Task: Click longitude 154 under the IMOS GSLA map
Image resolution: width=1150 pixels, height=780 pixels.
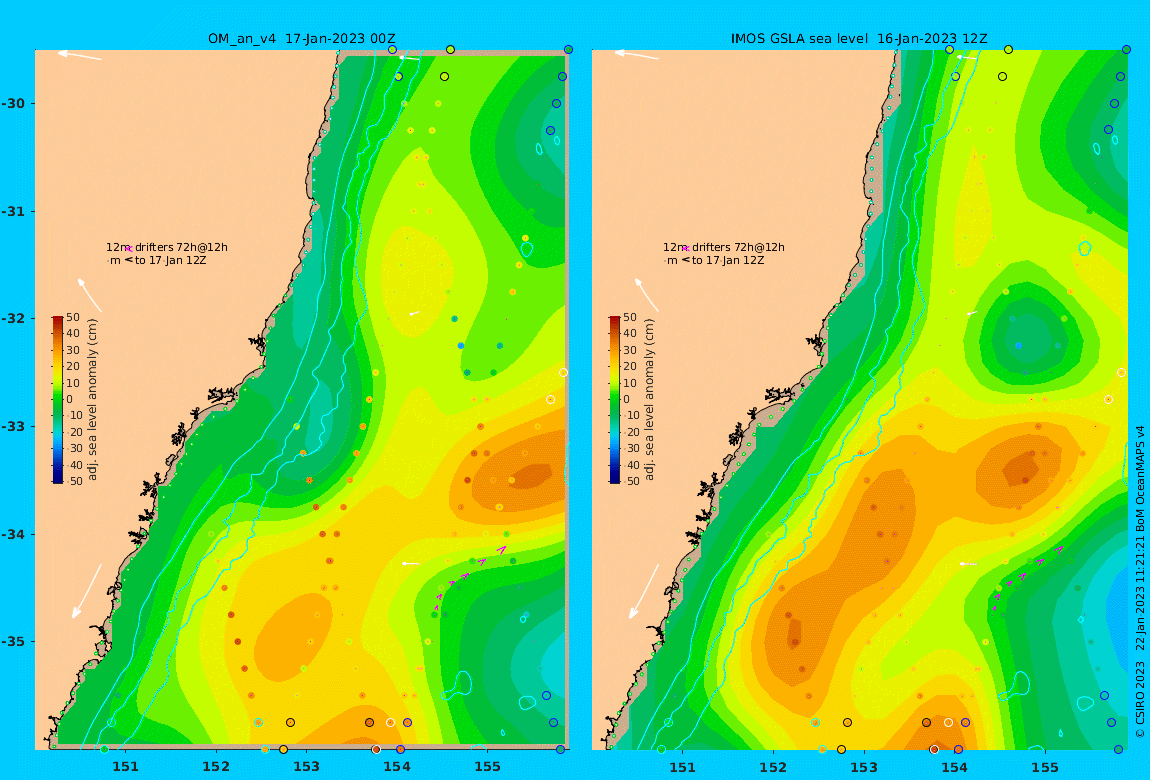Action: click(x=954, y=767)
